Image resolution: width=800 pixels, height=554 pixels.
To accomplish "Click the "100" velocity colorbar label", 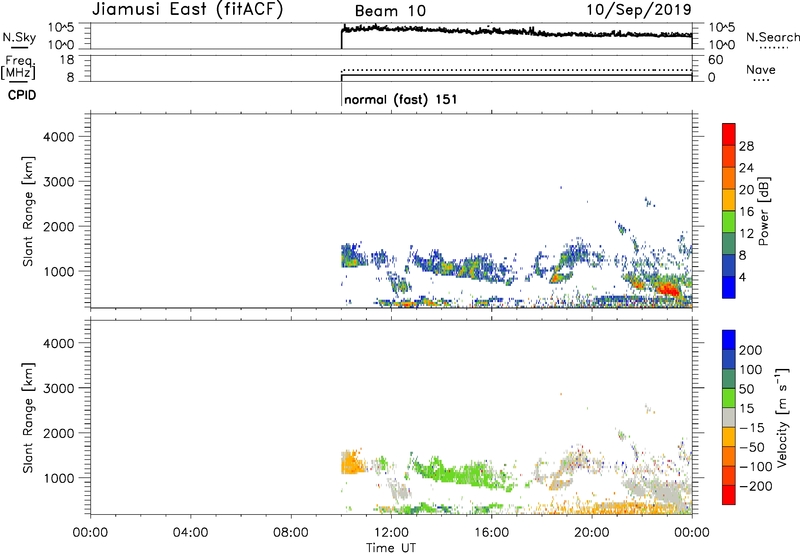I will 751,370.
